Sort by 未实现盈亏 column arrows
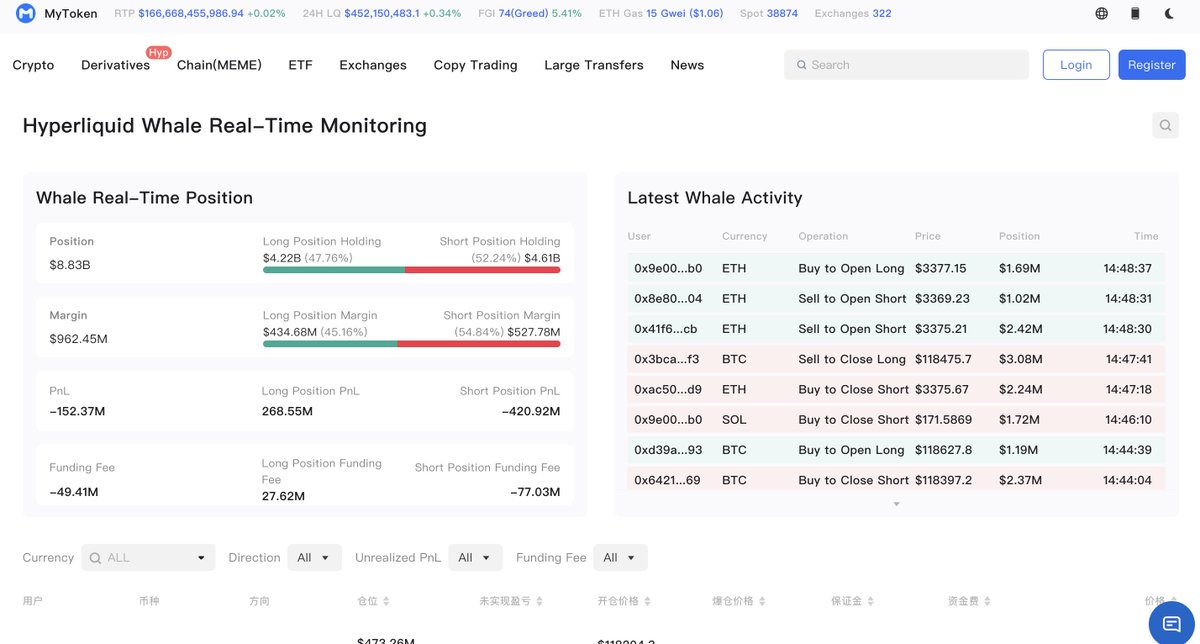This screenshot has height=644, width=1200. (540, 601)
